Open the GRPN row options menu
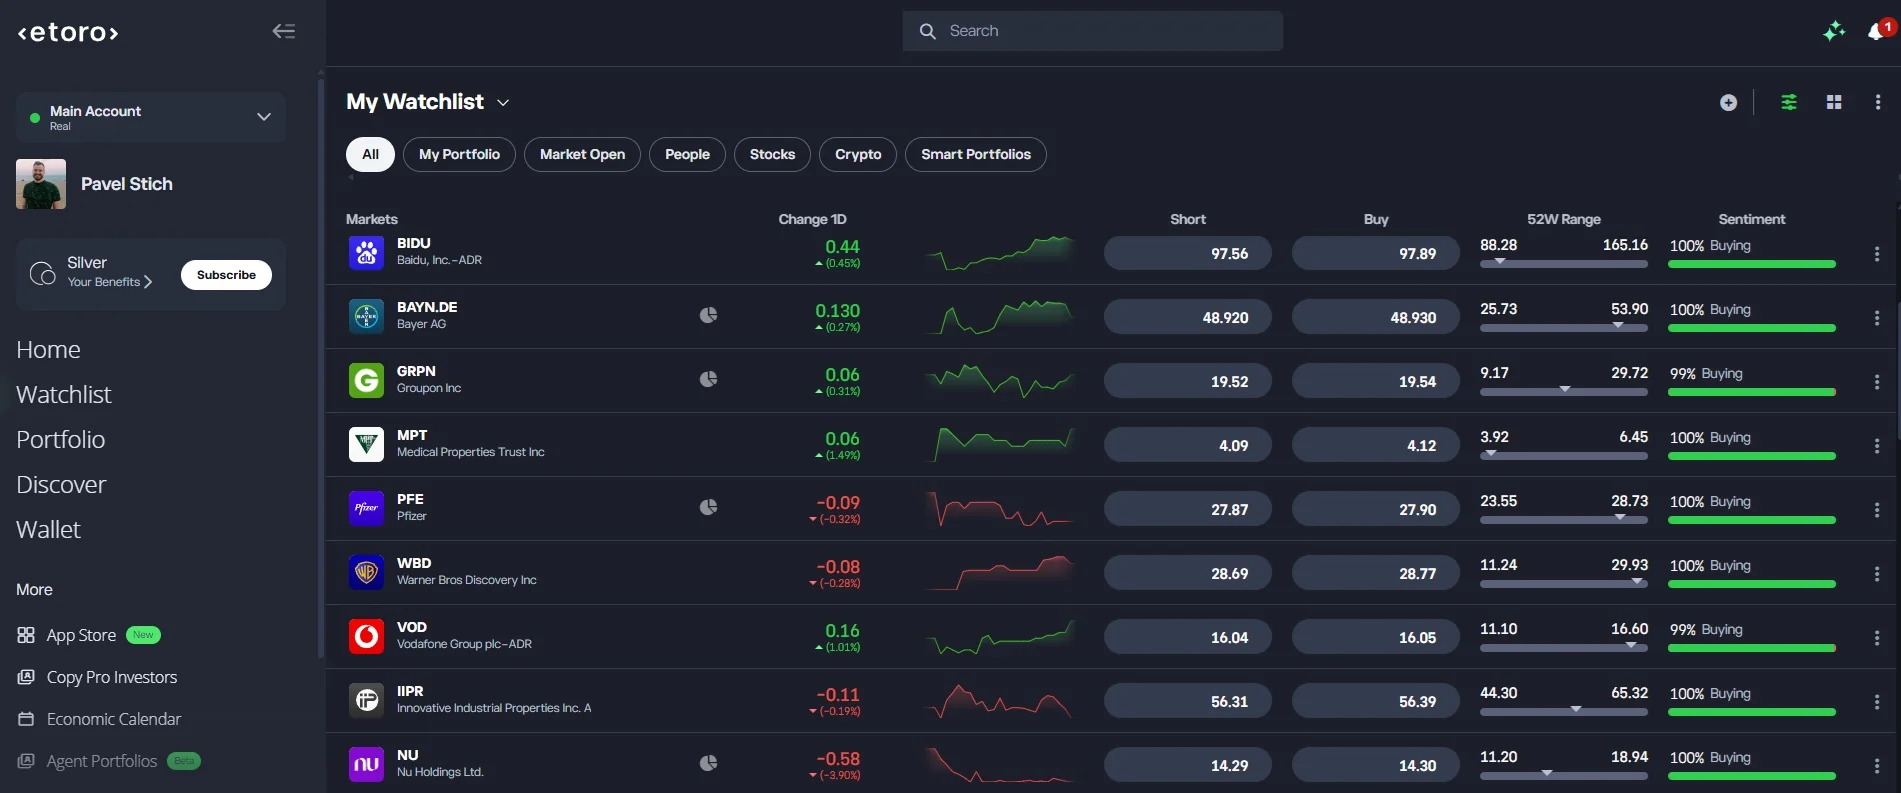 [x=1877, y=382]
